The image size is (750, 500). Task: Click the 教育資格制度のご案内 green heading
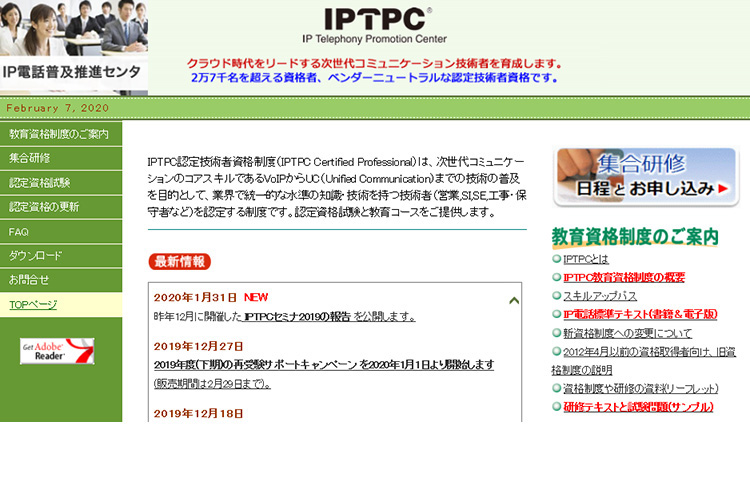pos(635,237)
